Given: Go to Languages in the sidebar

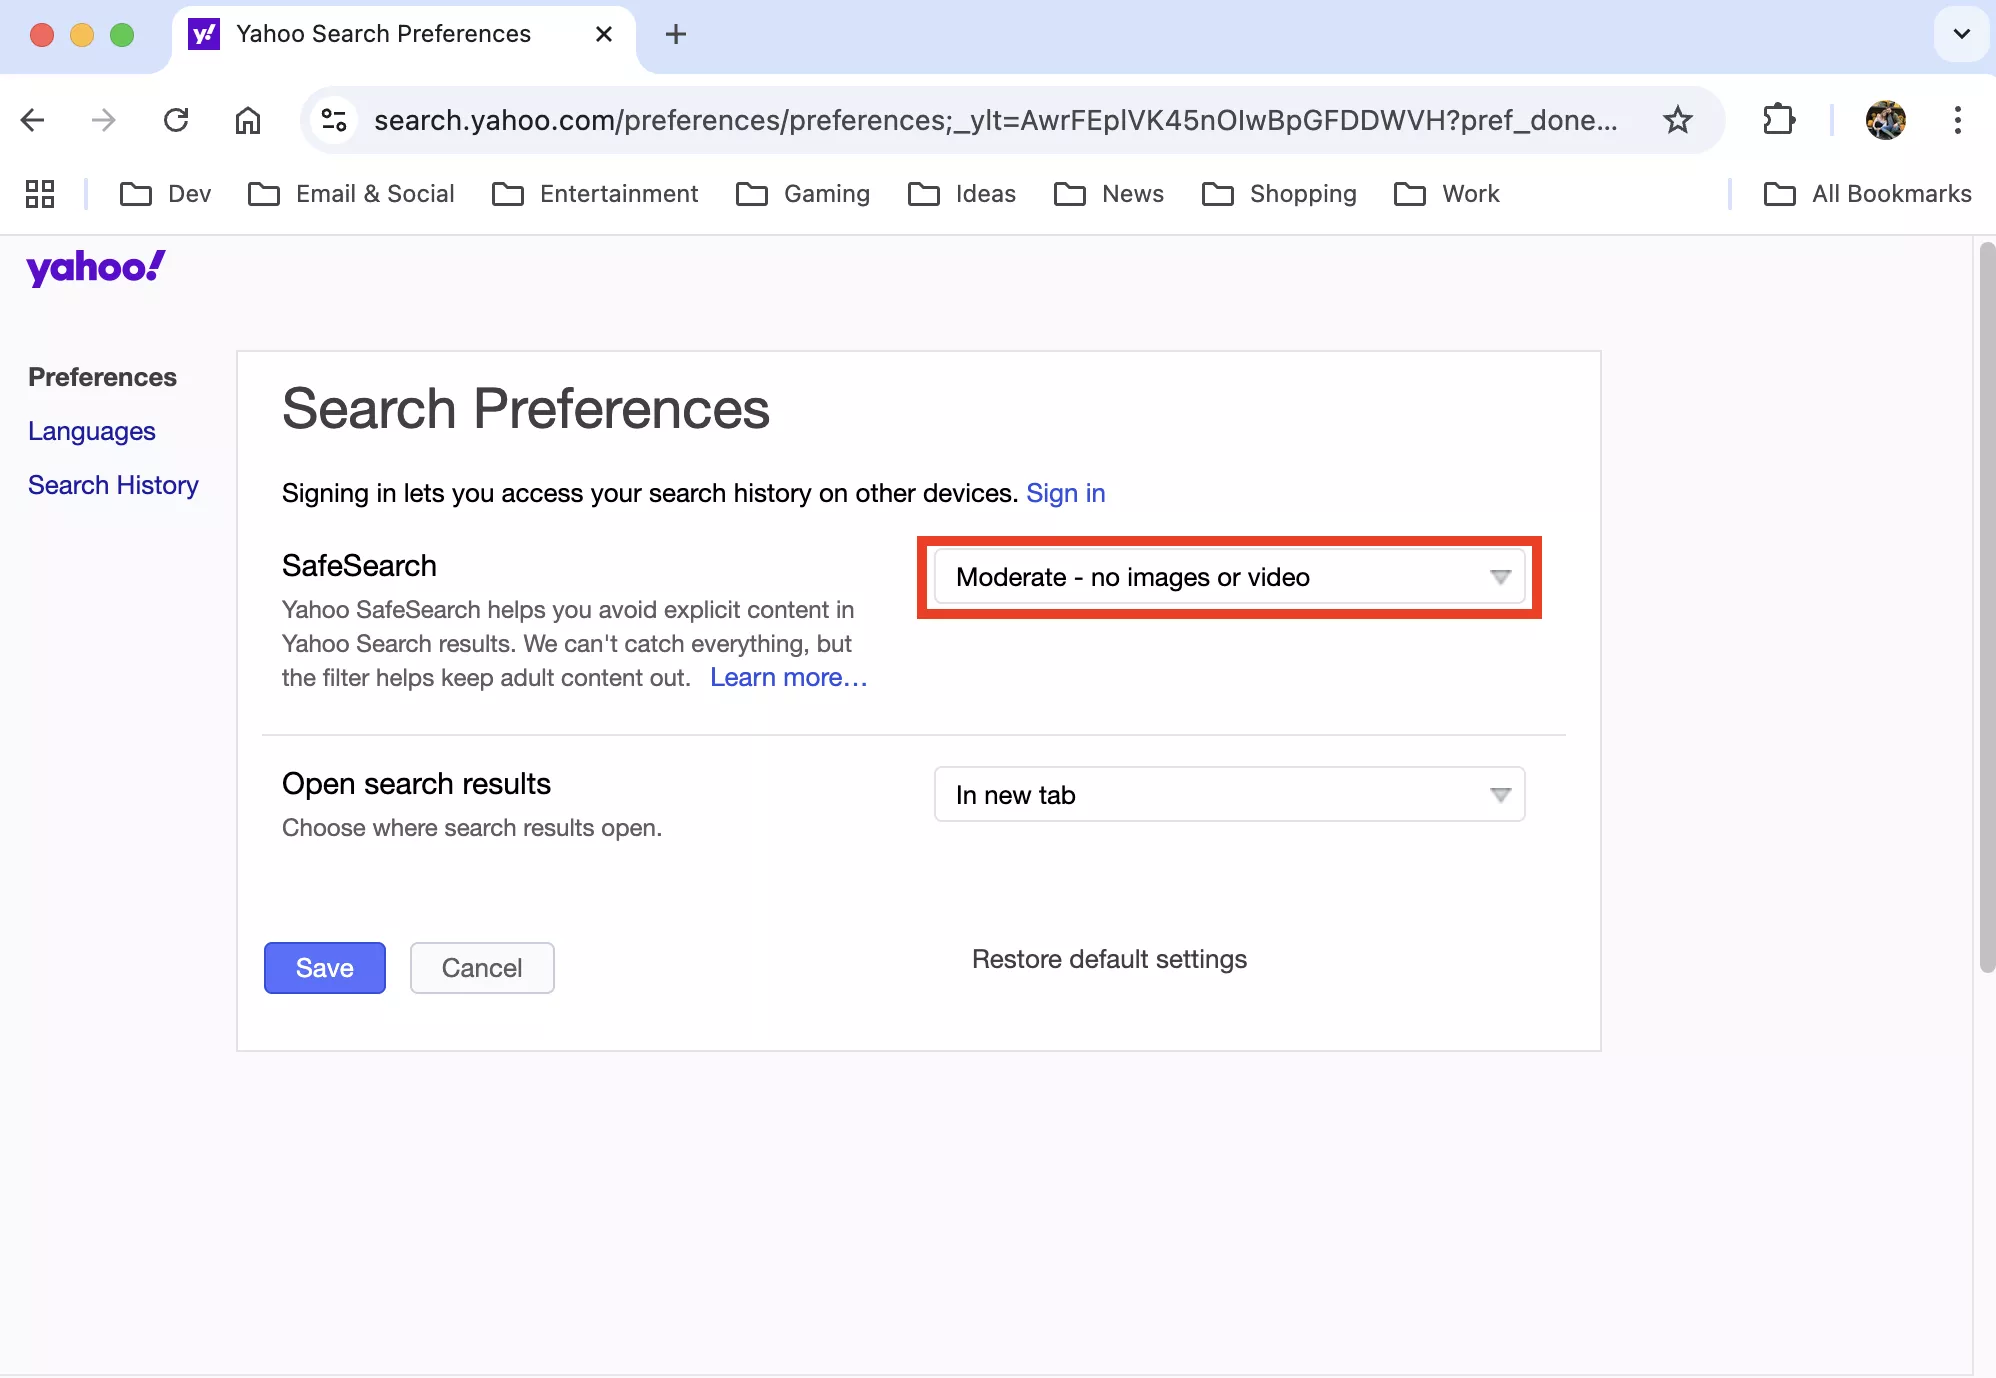Looking at the screenshot, I should (x=92, y=431).
